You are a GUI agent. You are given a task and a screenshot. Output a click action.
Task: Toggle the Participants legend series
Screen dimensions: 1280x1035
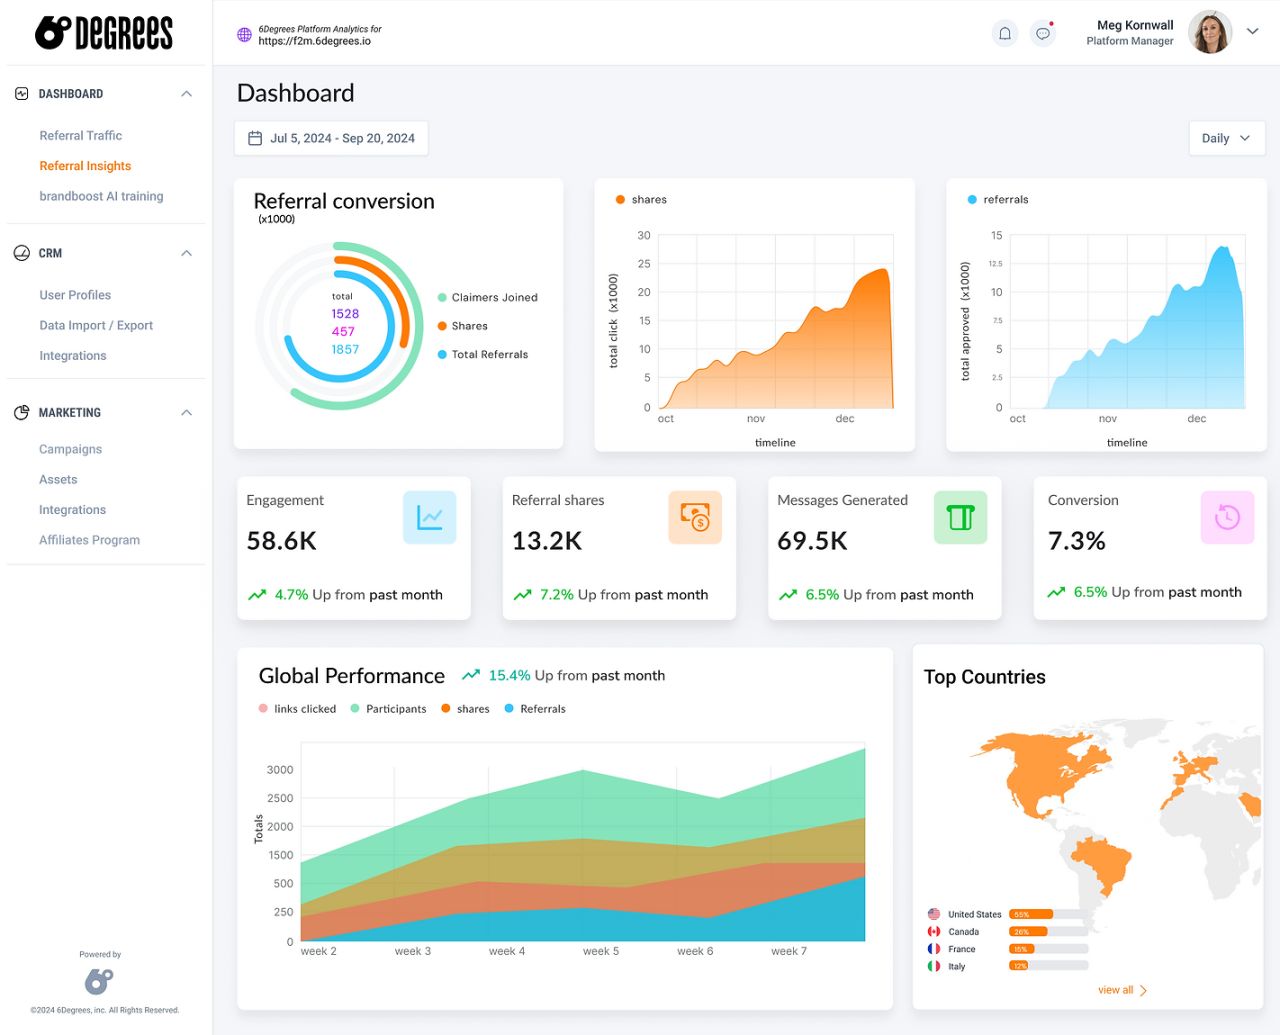[x=388, y=709]
